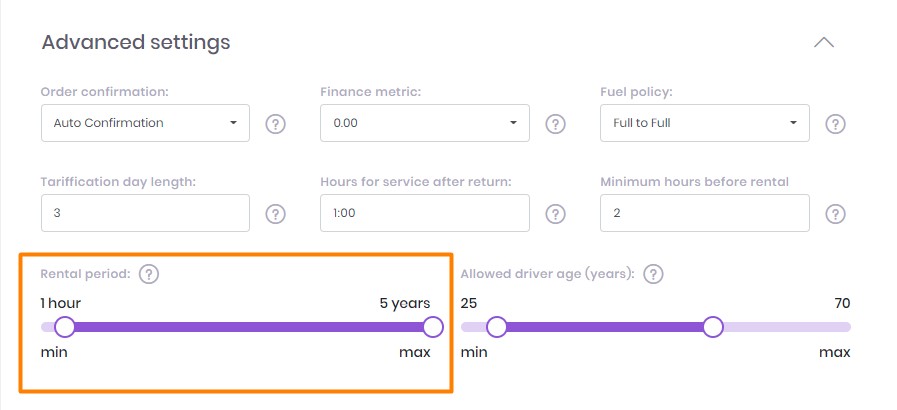Click the Minimum hours before rental field

[705, 213]
